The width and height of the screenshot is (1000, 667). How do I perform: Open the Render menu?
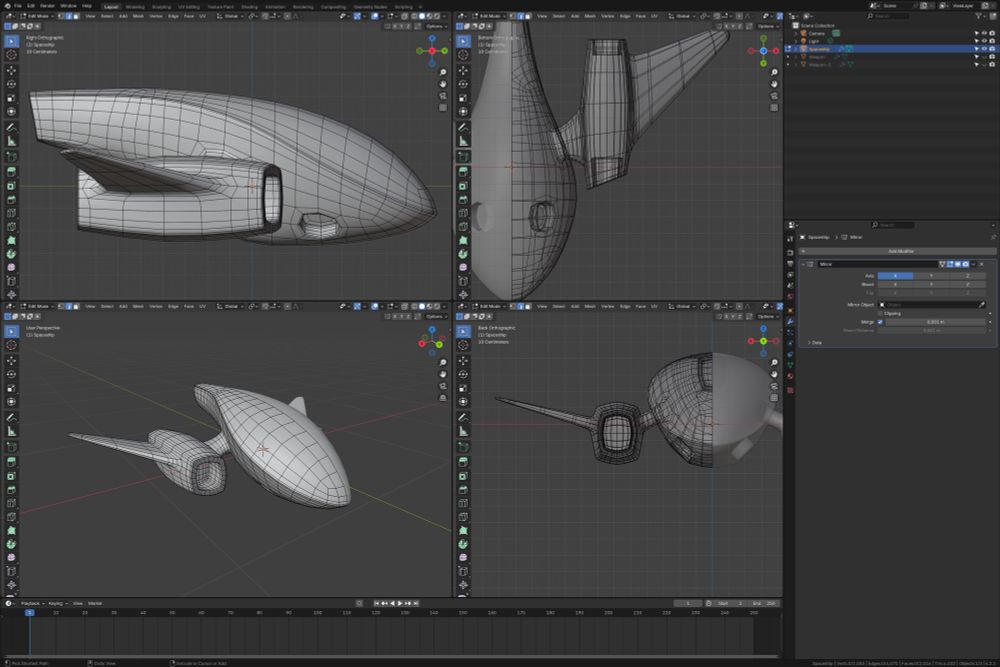pyautogui.click(x=46, y=6)
